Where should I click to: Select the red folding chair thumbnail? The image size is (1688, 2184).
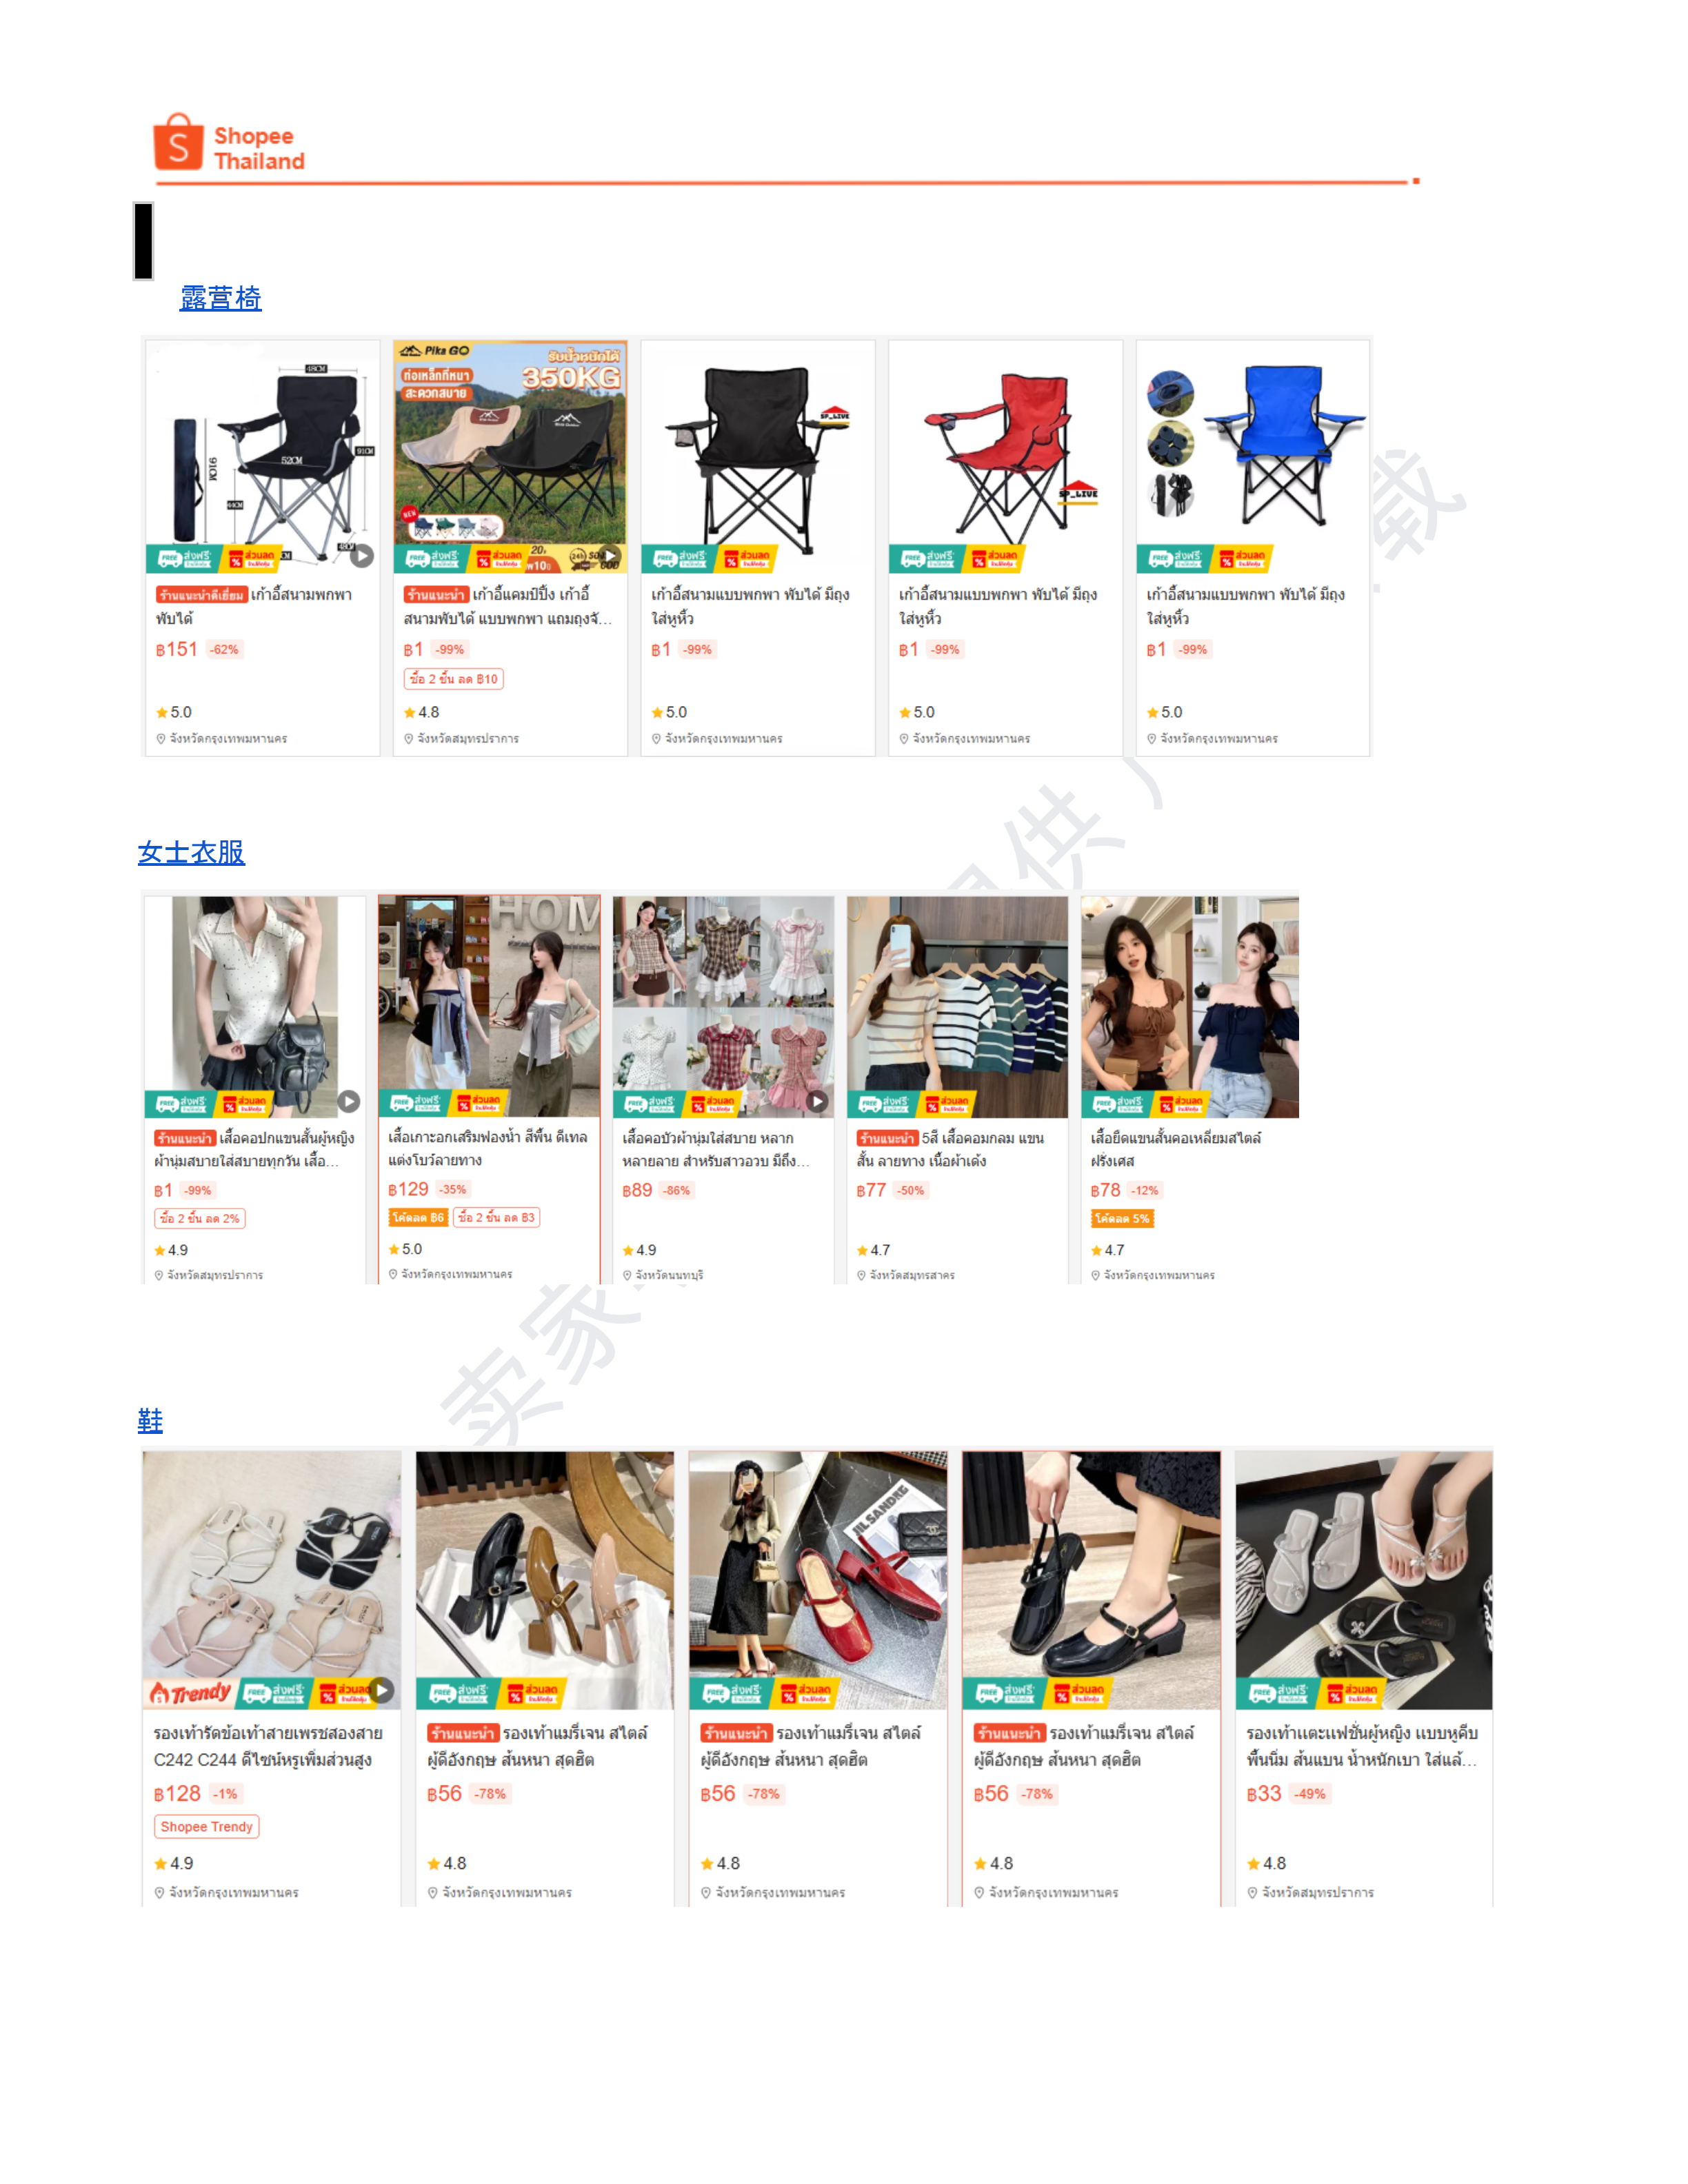(1005, 456)
